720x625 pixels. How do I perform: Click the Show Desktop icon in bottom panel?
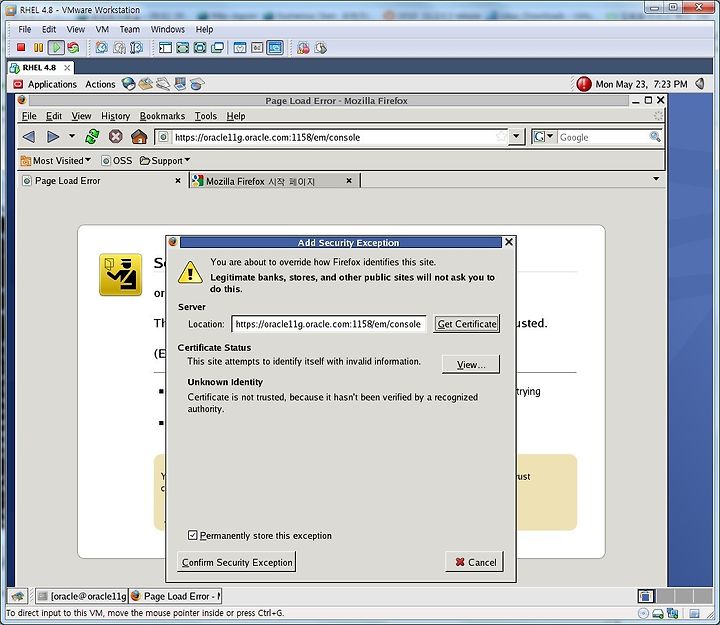click(x=18, y=596)
